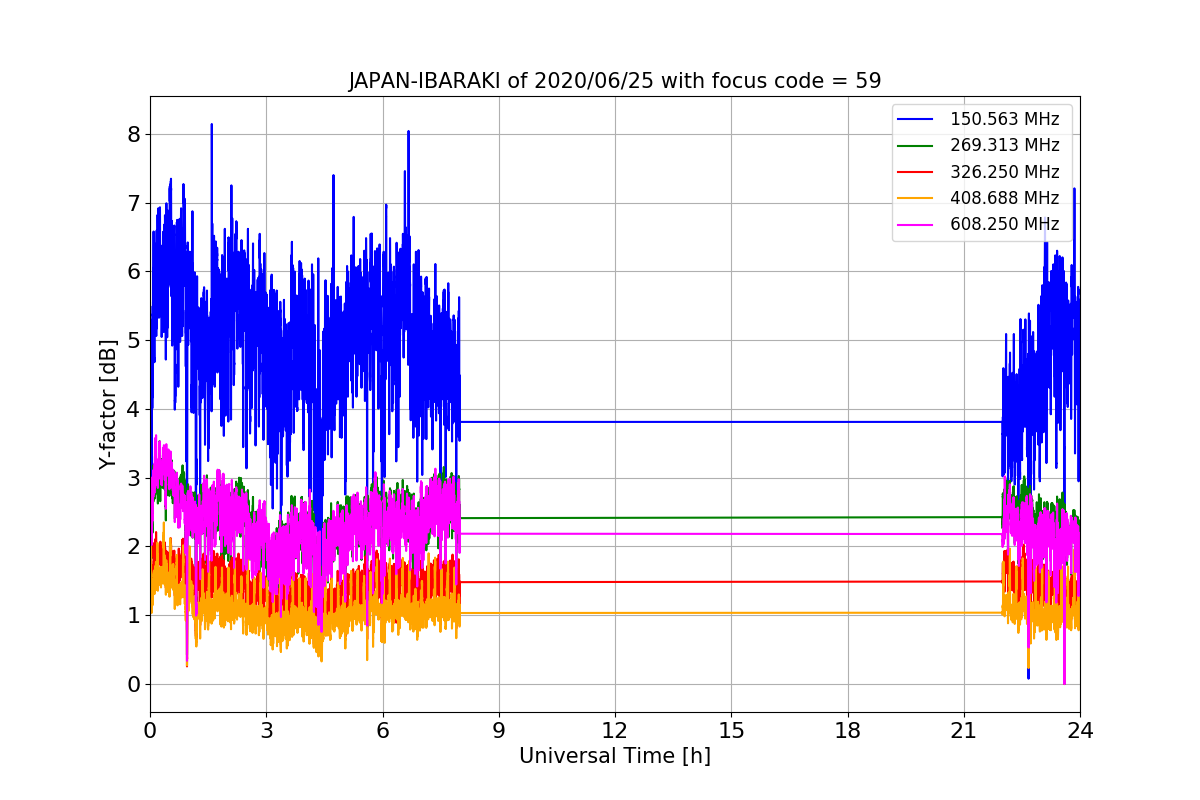Click x-axis tick label '15'
The width and height of the screenshot is (1200, 800).
click(x=731, y=731)
